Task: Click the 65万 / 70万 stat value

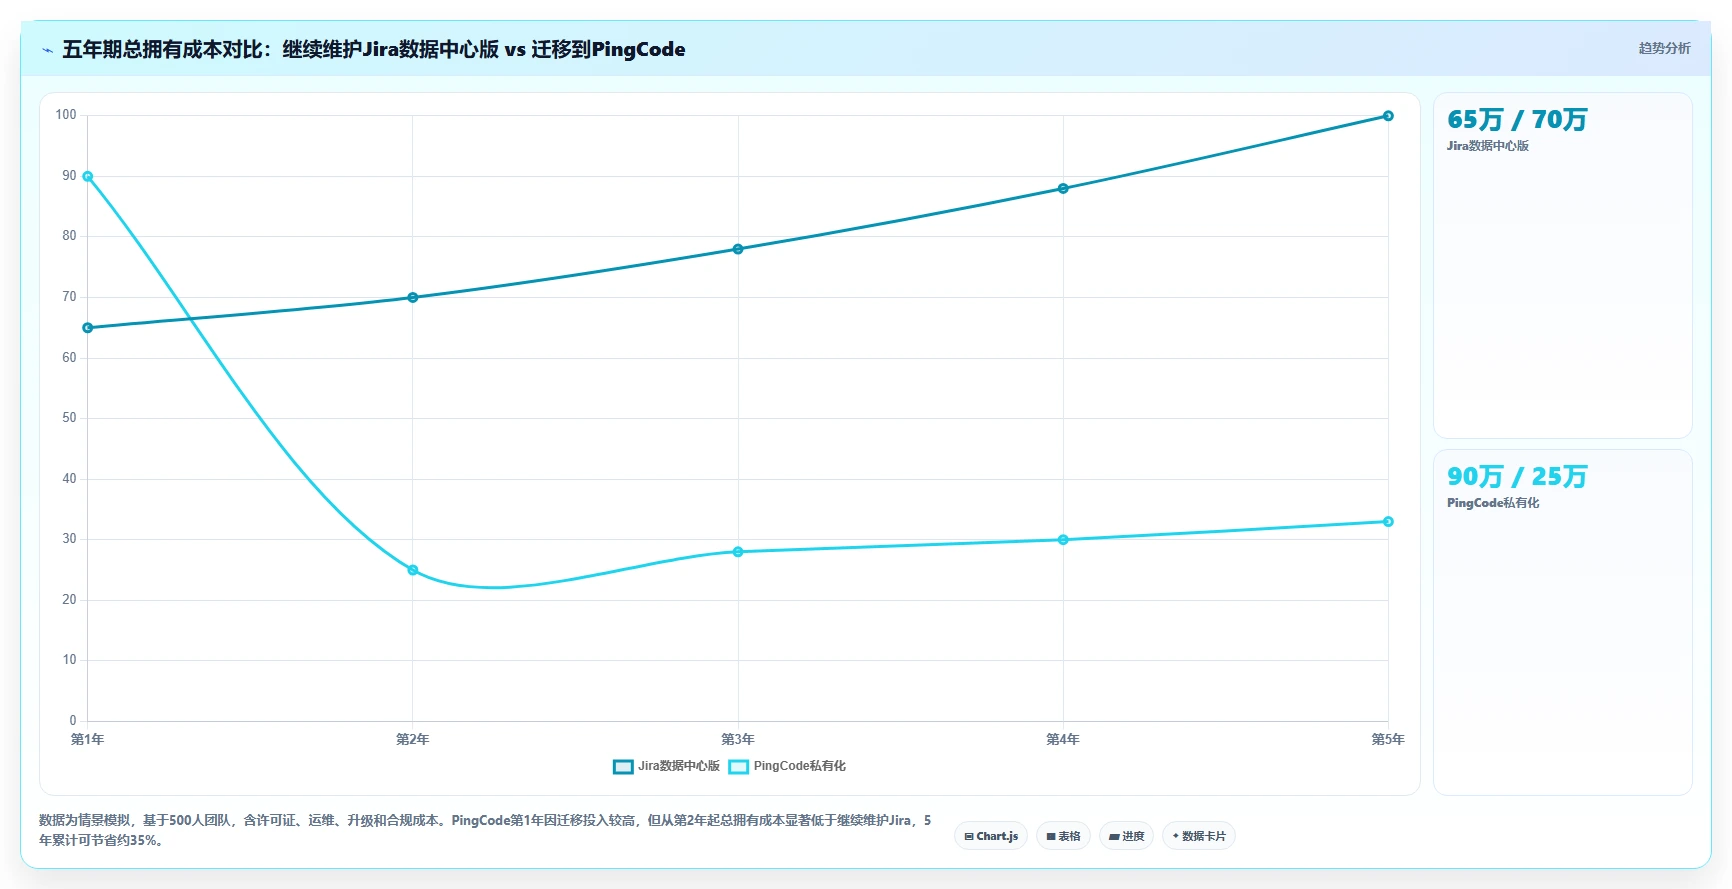Action: point(1517,120)
